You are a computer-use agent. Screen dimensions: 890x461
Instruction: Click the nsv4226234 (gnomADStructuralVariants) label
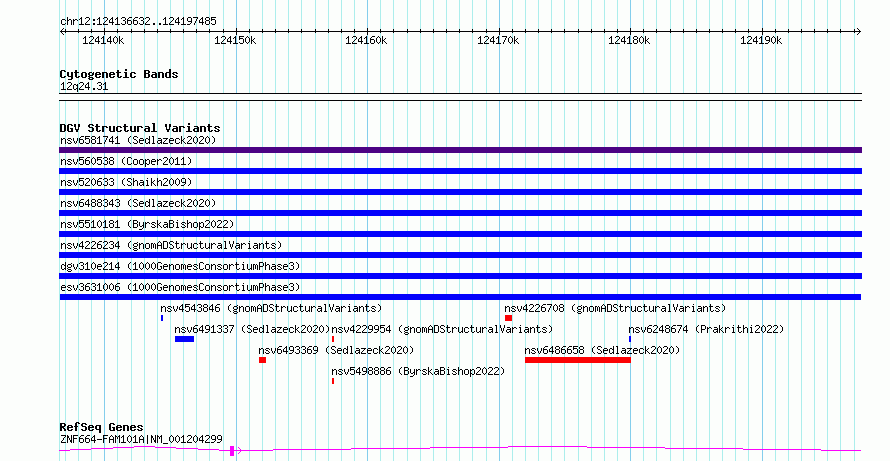[171, 245]
